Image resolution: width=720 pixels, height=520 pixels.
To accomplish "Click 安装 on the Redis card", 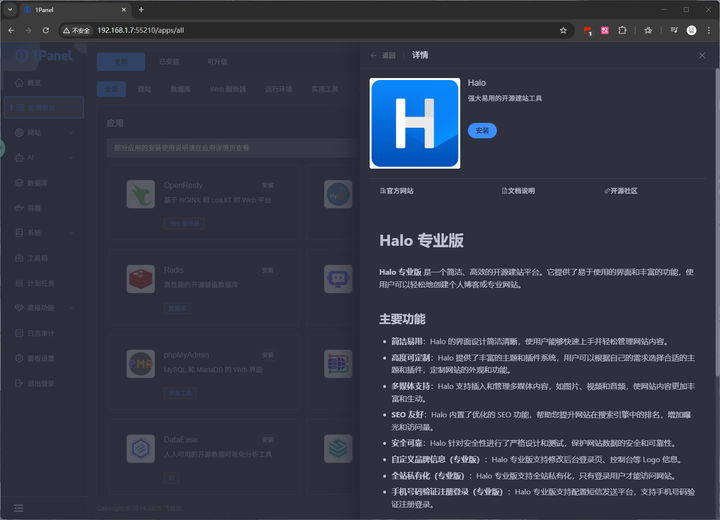I will [268, 271].
